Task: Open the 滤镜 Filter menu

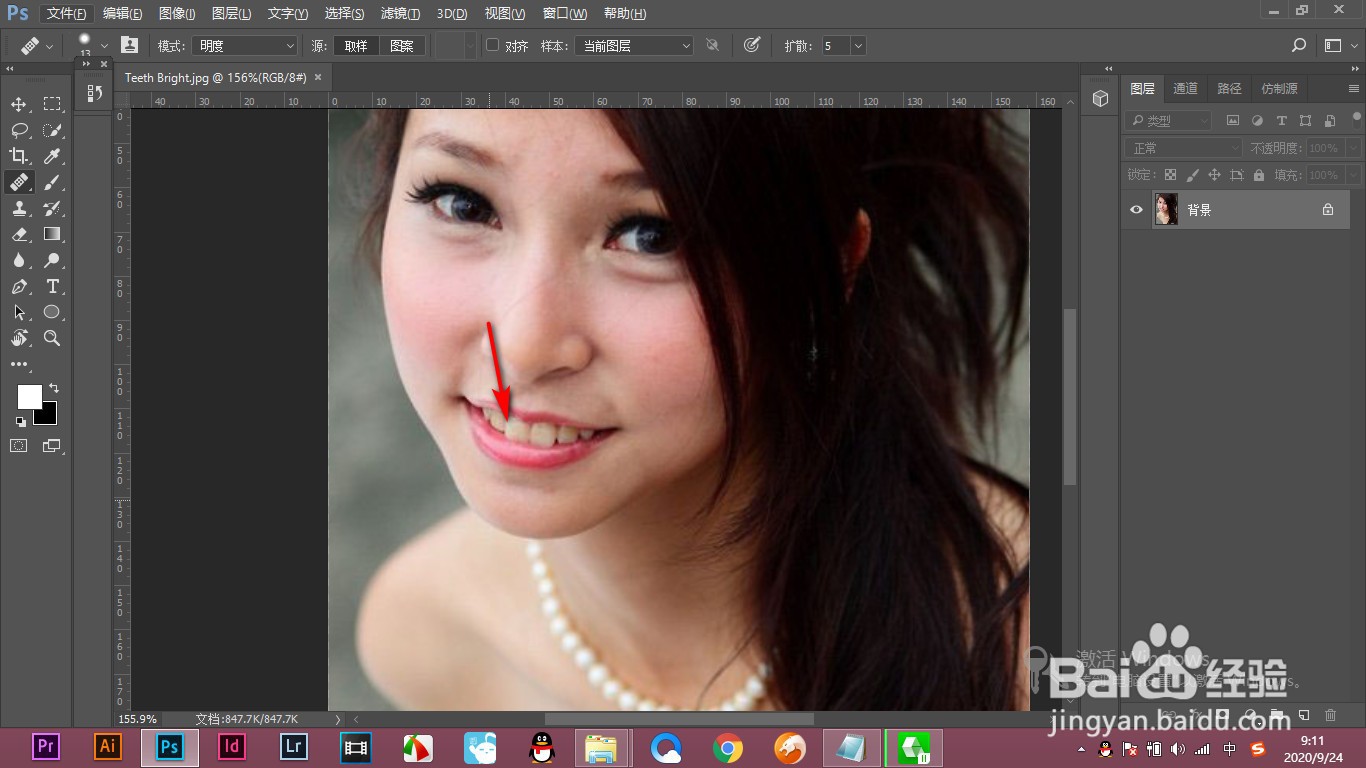Action: pos(401,14)
